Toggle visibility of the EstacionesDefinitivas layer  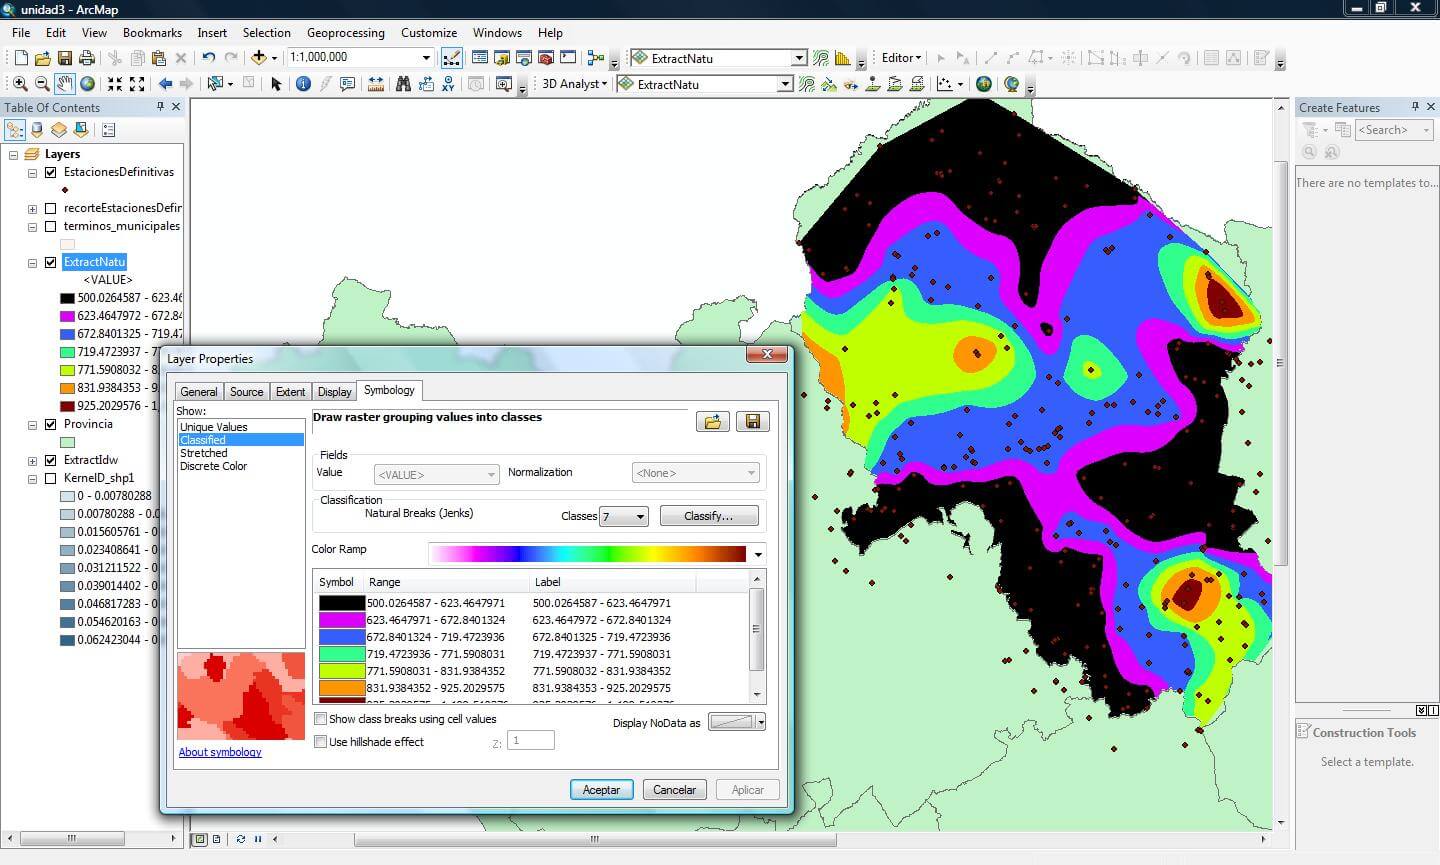[x=49, y=172]
